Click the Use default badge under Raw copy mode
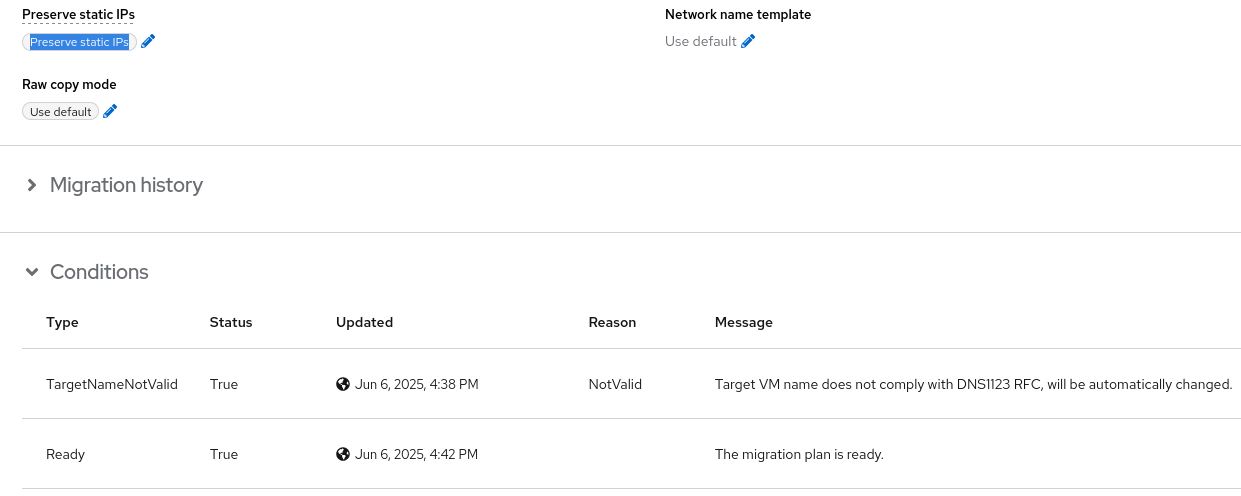 tap(61, 112)
